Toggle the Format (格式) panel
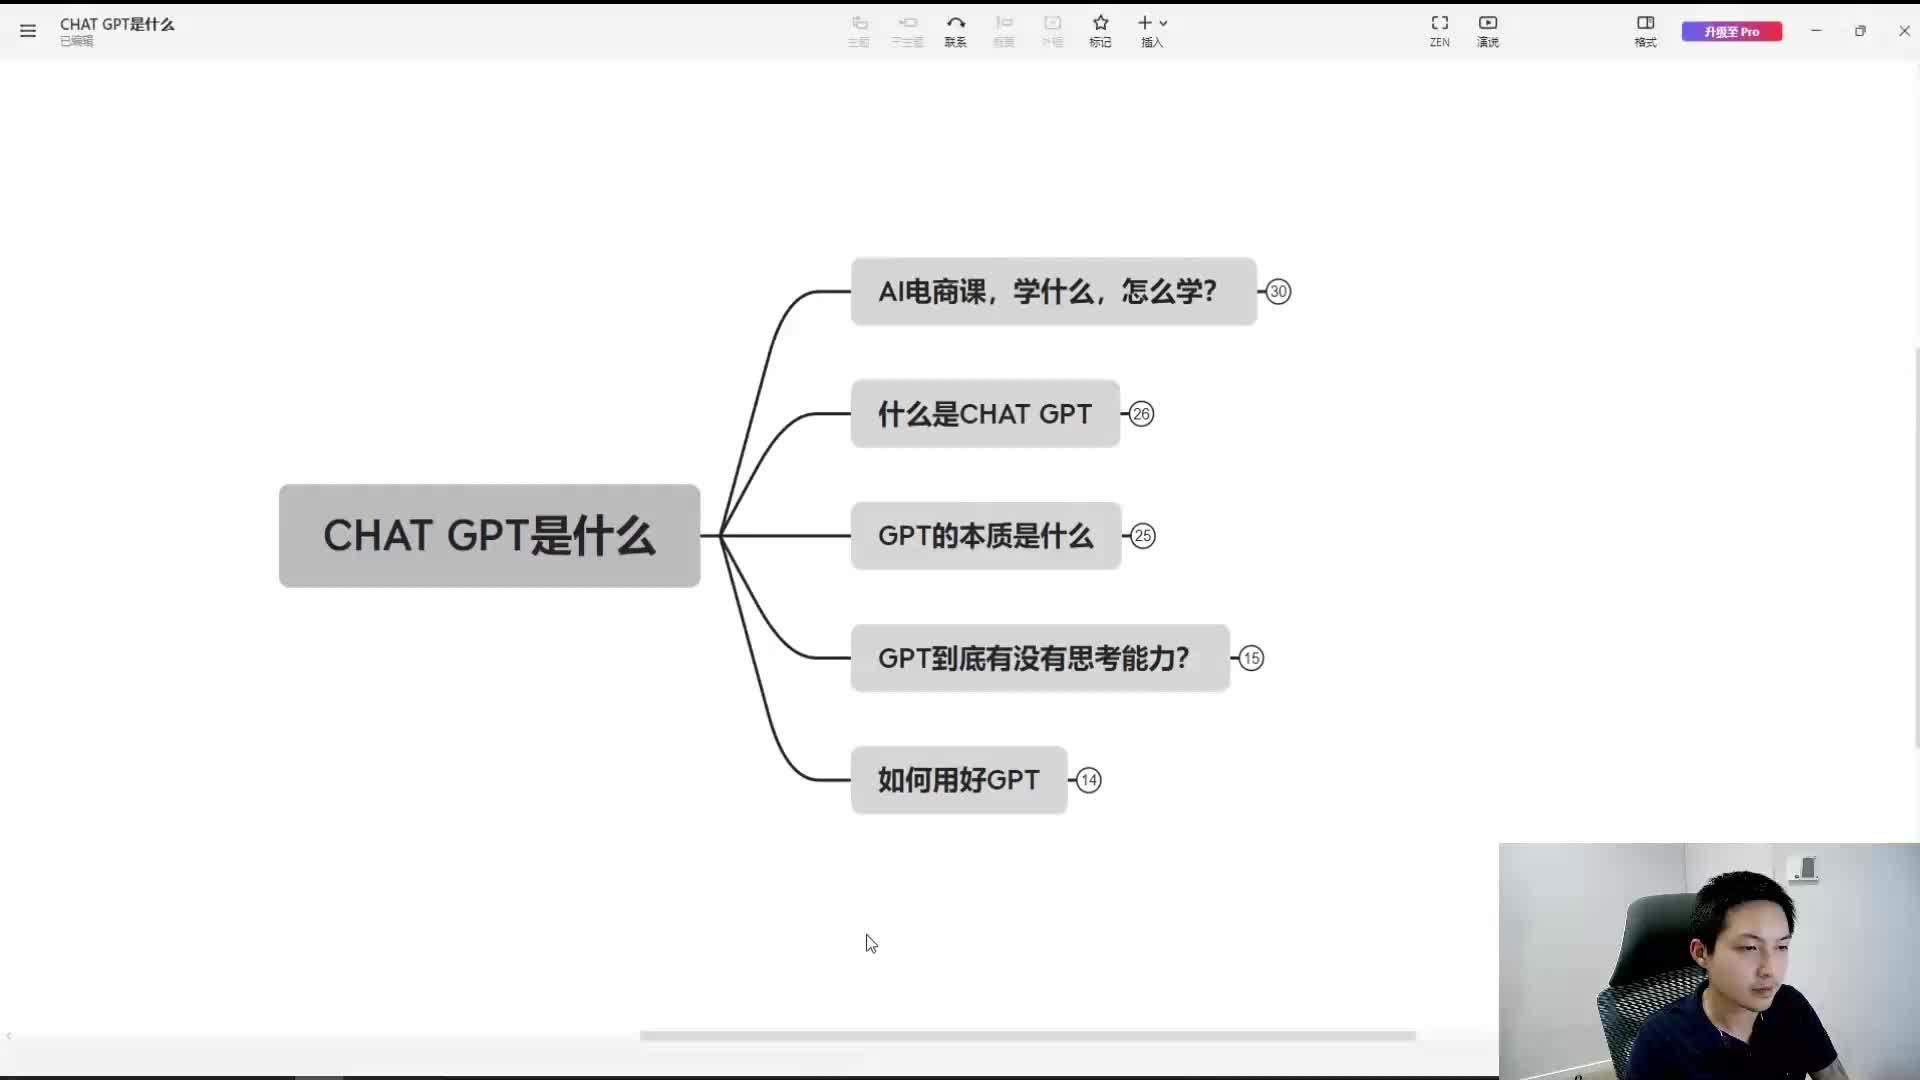 (x=1645, y=31)
